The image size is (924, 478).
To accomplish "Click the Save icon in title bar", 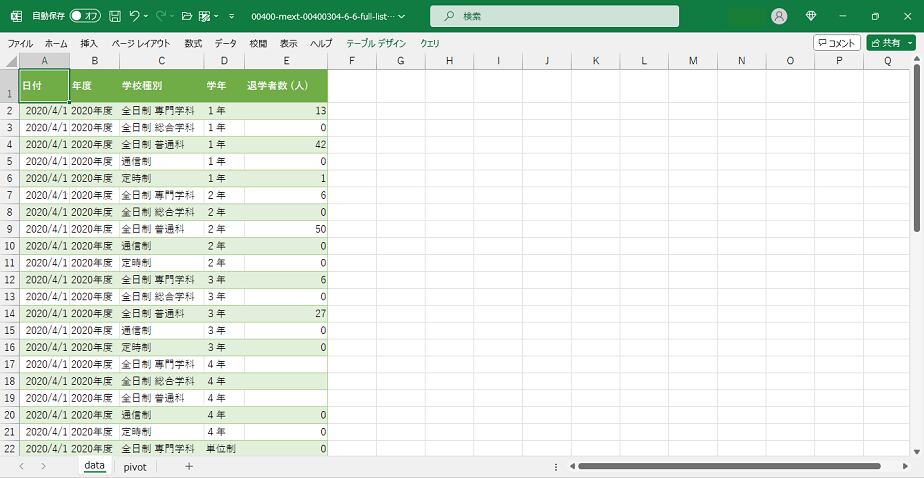I will [x=115, y=16].
